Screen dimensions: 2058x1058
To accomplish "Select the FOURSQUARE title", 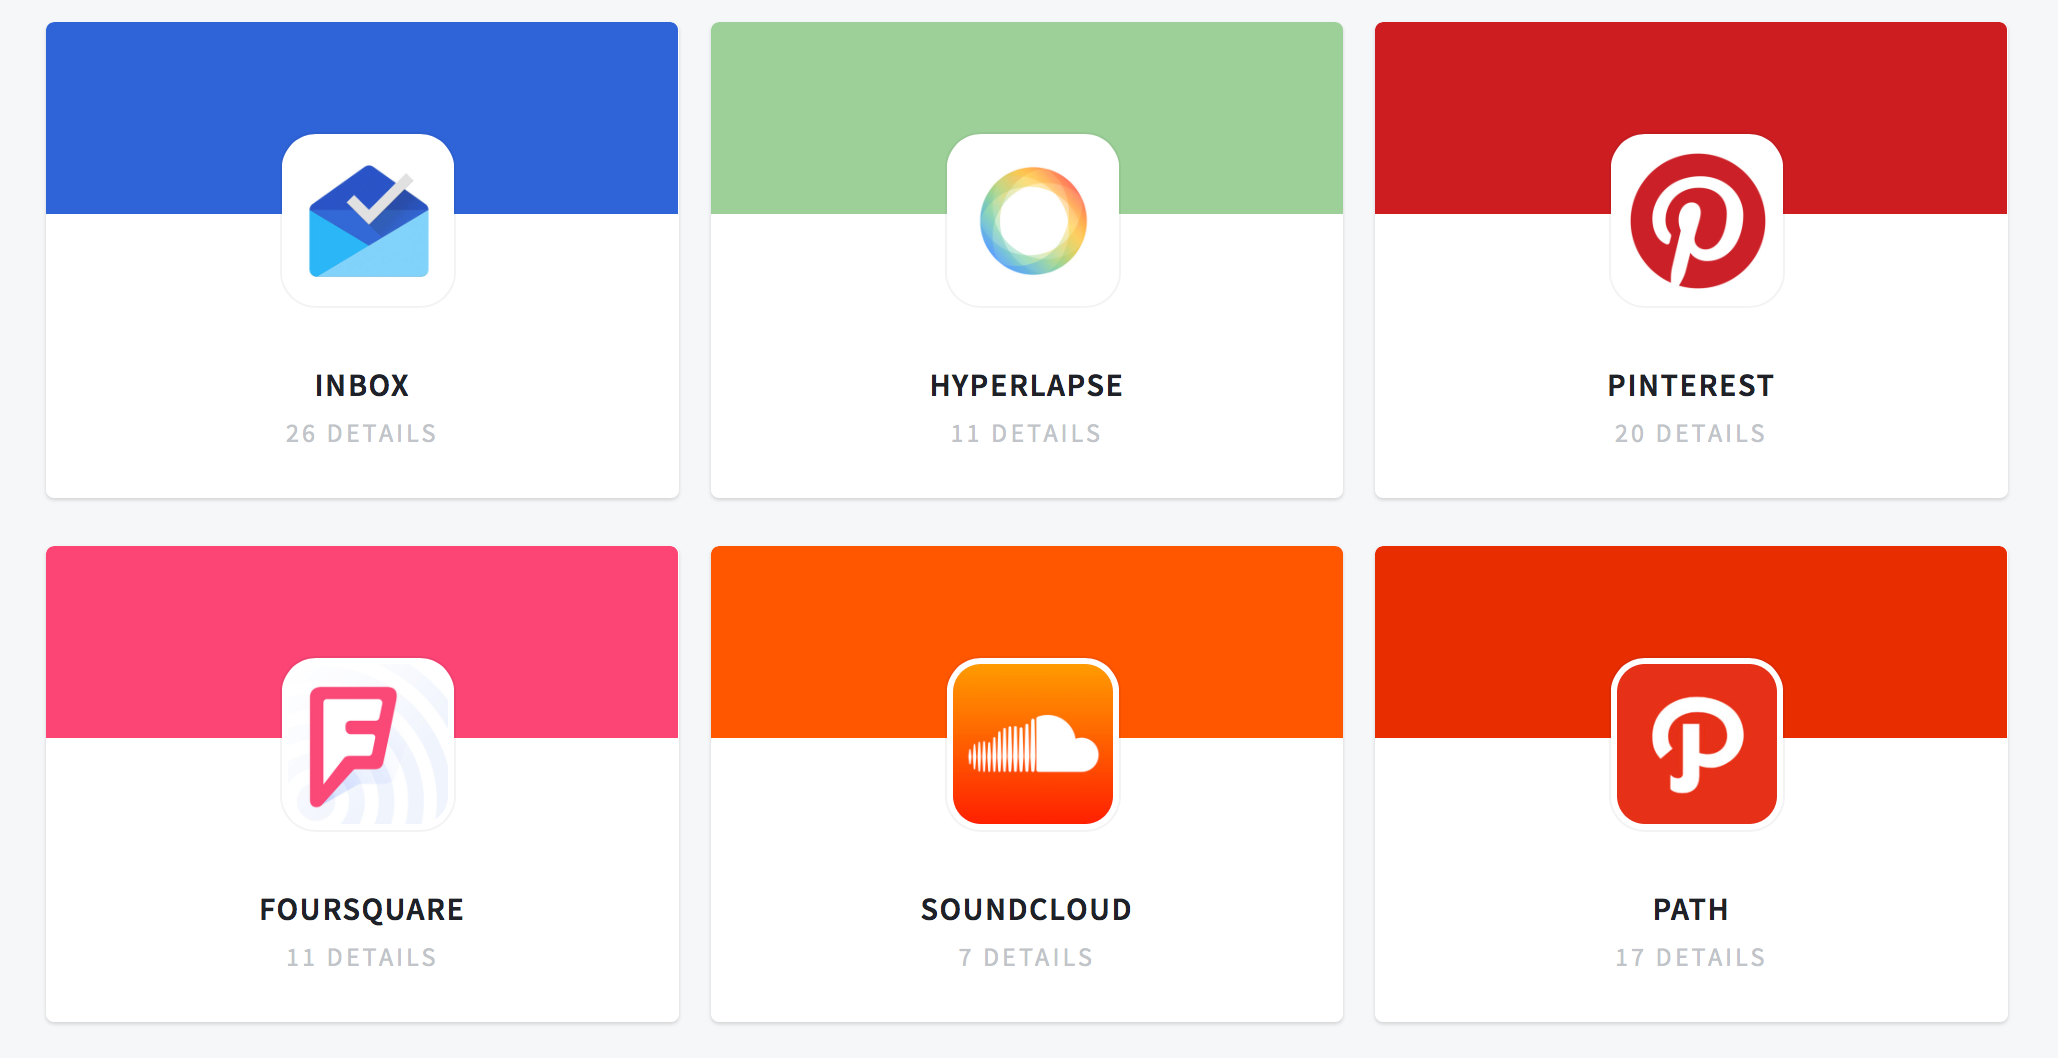I will 362,910.
